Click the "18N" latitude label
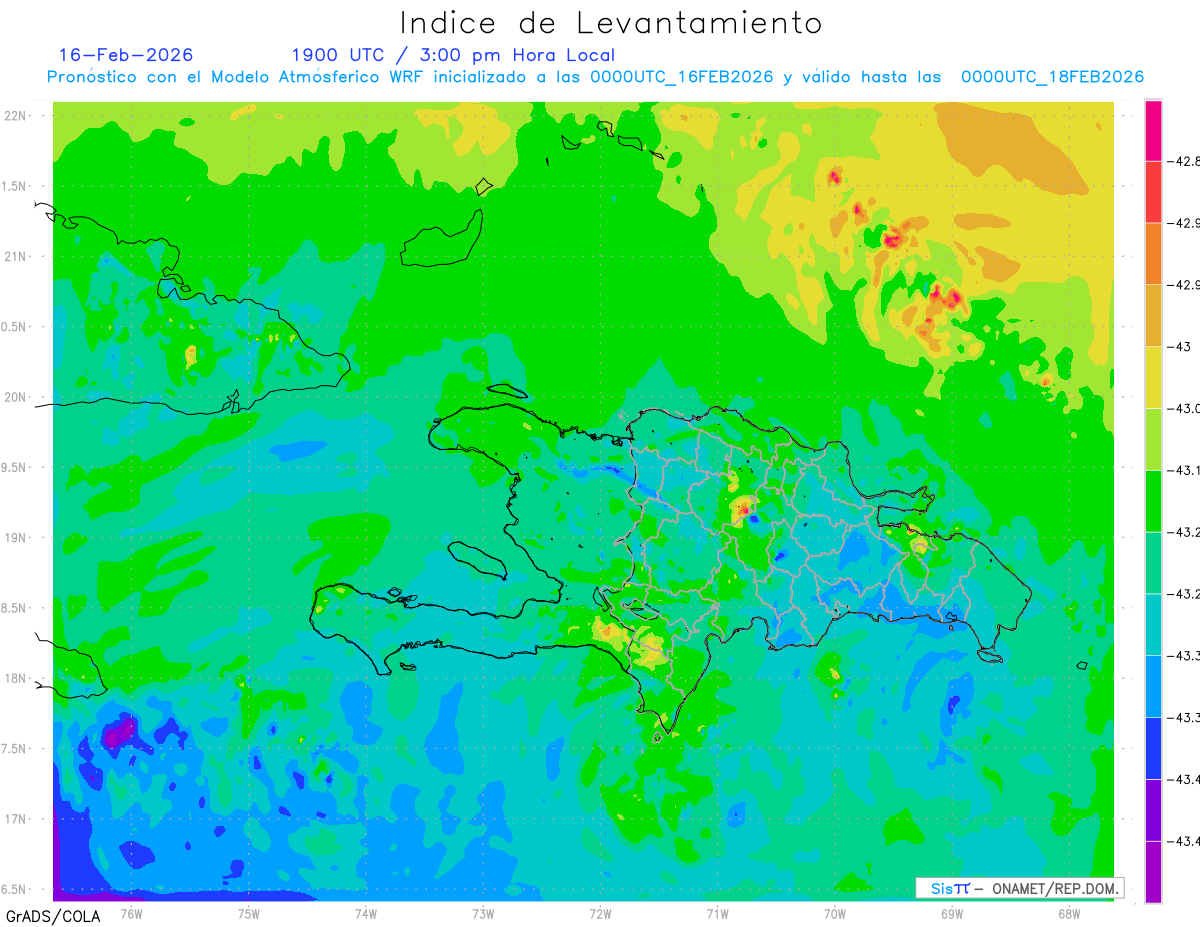 [x=17, y=678]
